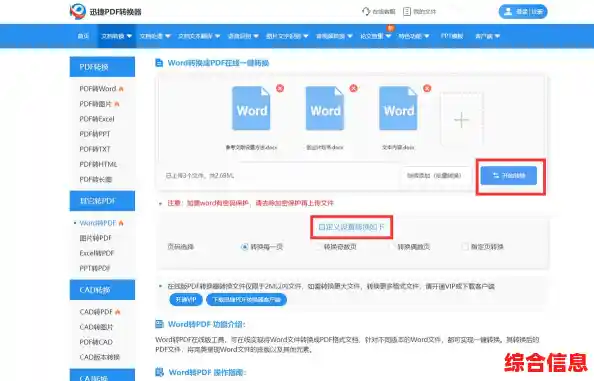This screenshot has width=594, height=381.
Task: Click the blue 开始转换 button
Action: pos(509,175)
